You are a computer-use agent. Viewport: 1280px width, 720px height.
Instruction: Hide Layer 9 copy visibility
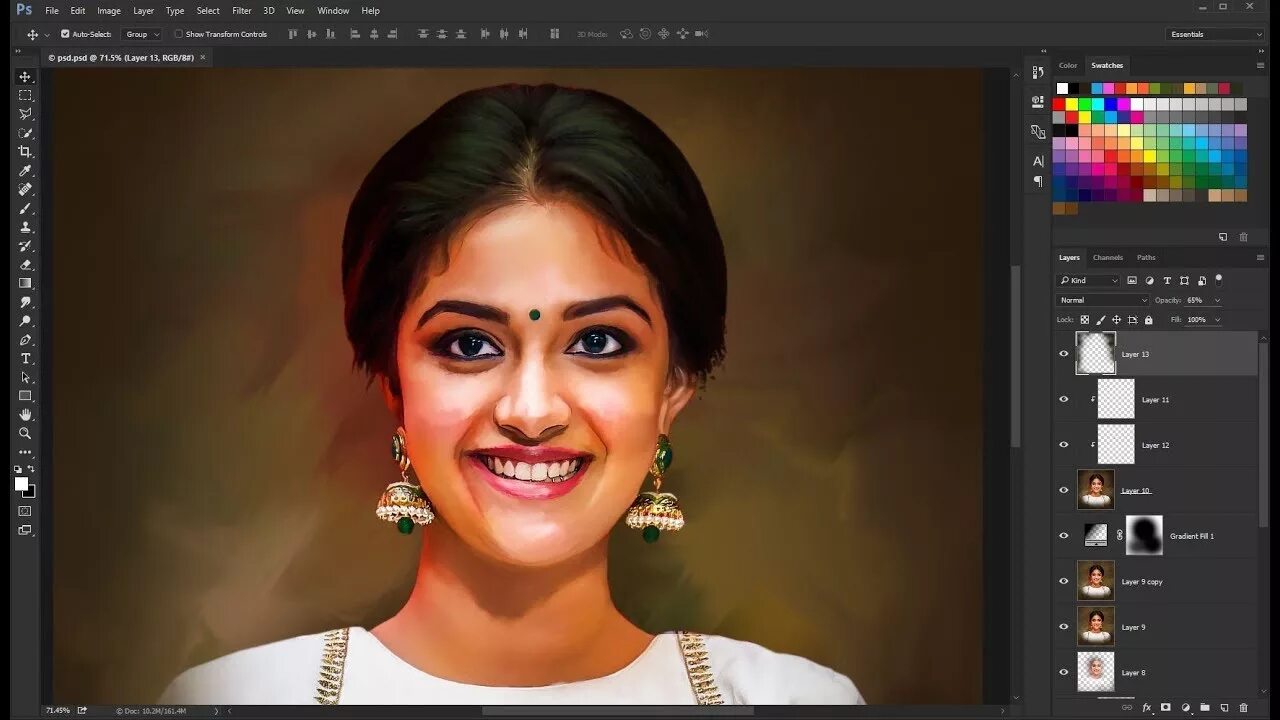(x=1064, y=581)
